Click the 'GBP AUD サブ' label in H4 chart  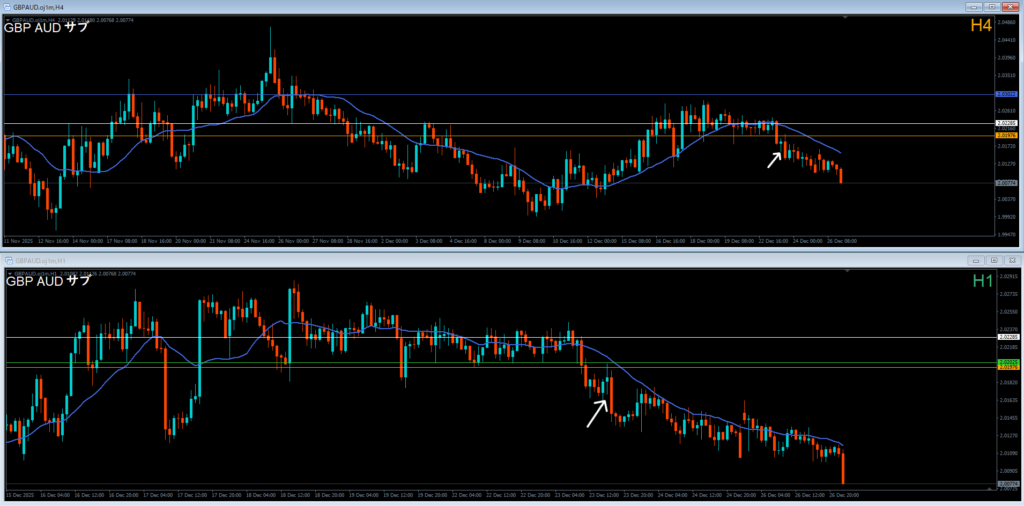(x=46, y=29)
